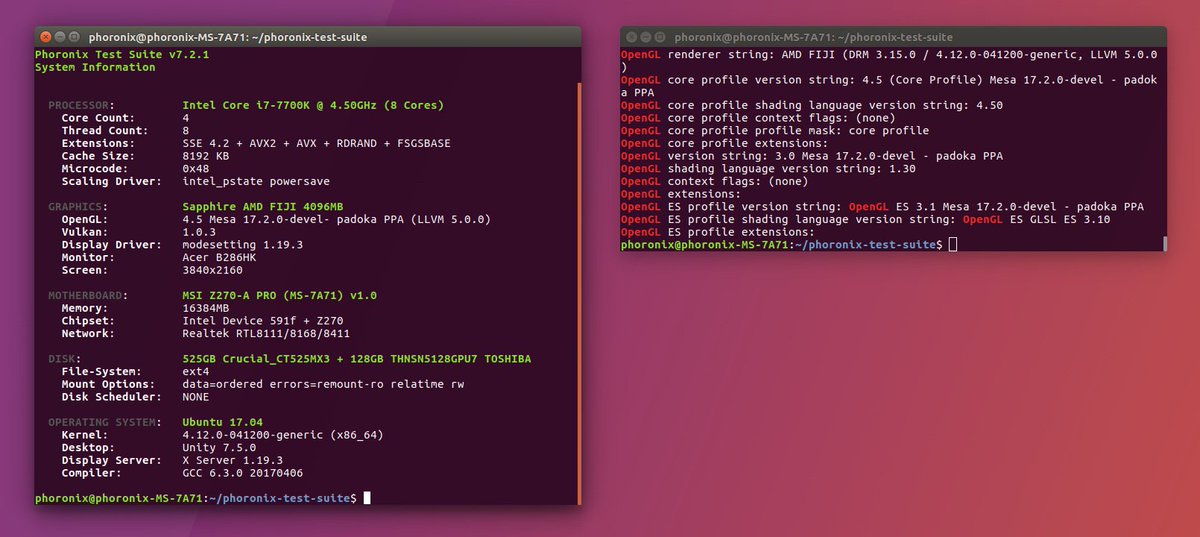The height and width of the screenshot is (537, 1200).
Task: Click "Intel Core i7-7700K @ 4.50GHz (8 Cores)"
Action: coord(313,105)
